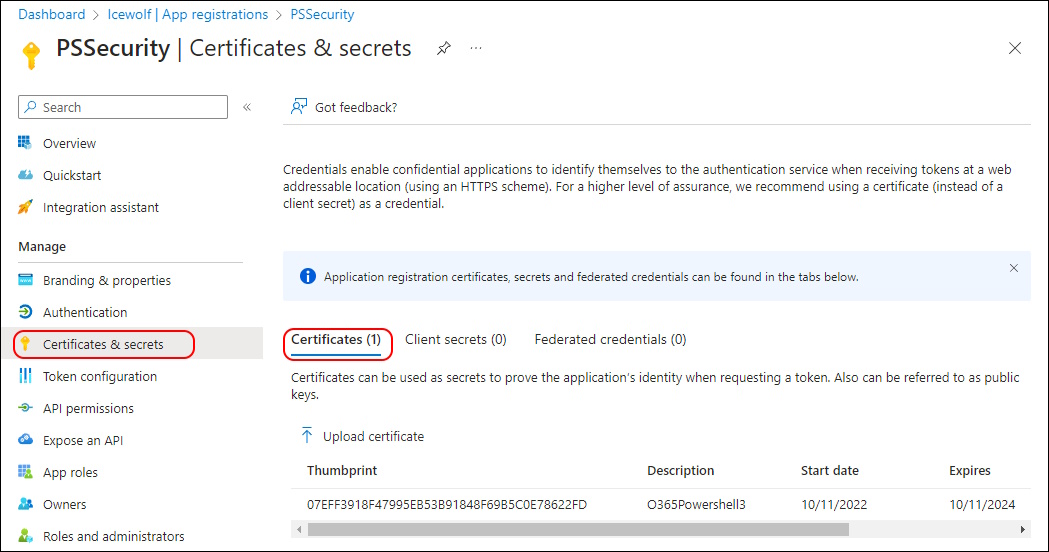Click the horizontal scrollbar right arrow

click(1022, 530)
